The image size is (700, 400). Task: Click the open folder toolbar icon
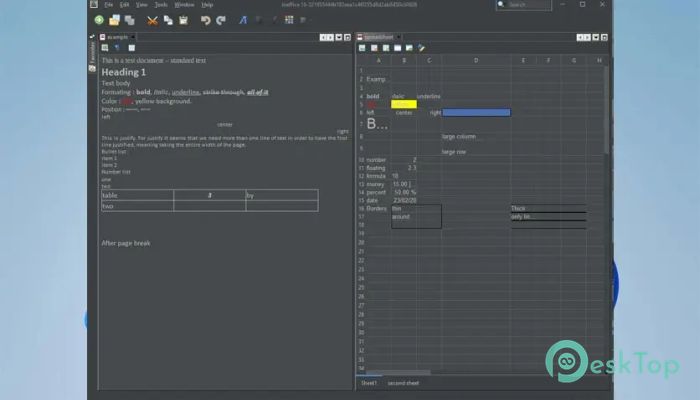point(114,20)
